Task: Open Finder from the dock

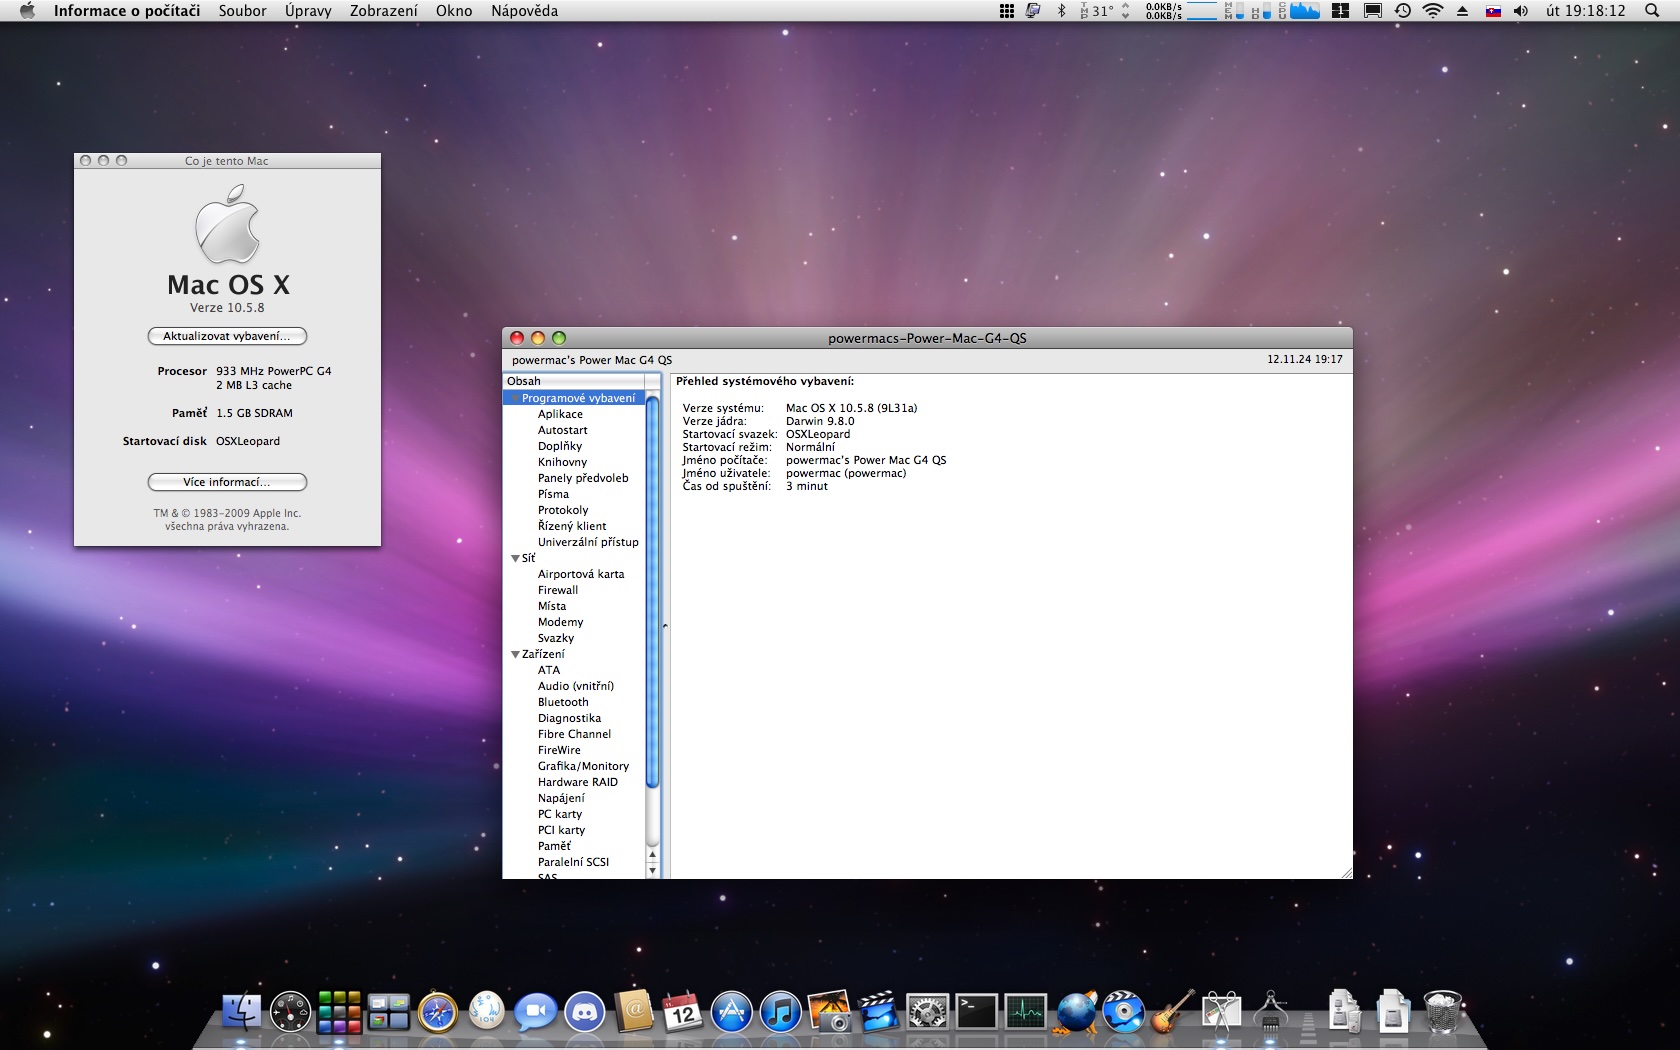Action: (x=241, y=1012)
